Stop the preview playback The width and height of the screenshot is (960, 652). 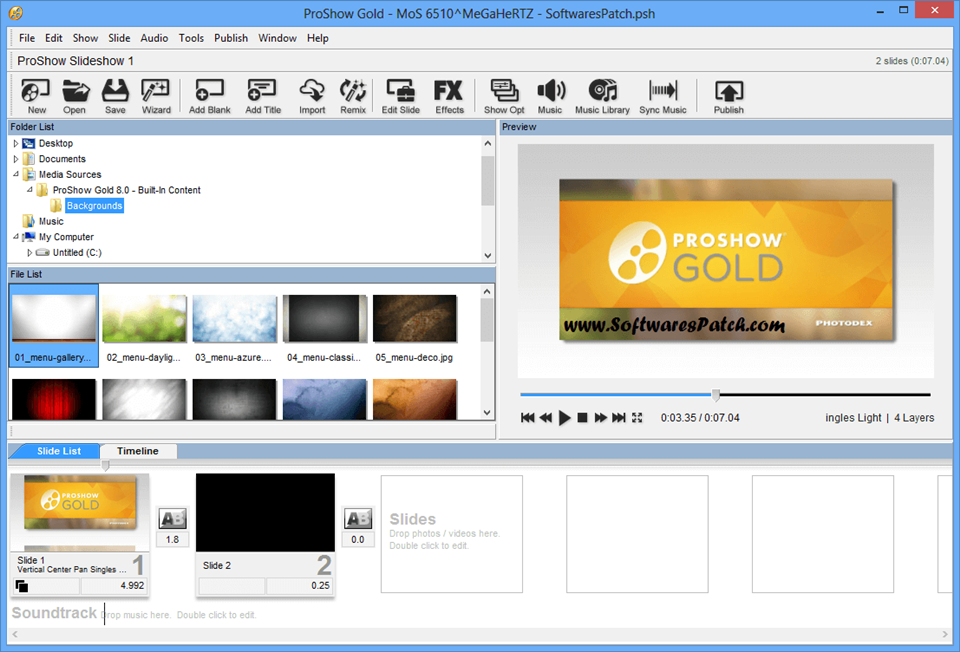click(x=582, y=418)
